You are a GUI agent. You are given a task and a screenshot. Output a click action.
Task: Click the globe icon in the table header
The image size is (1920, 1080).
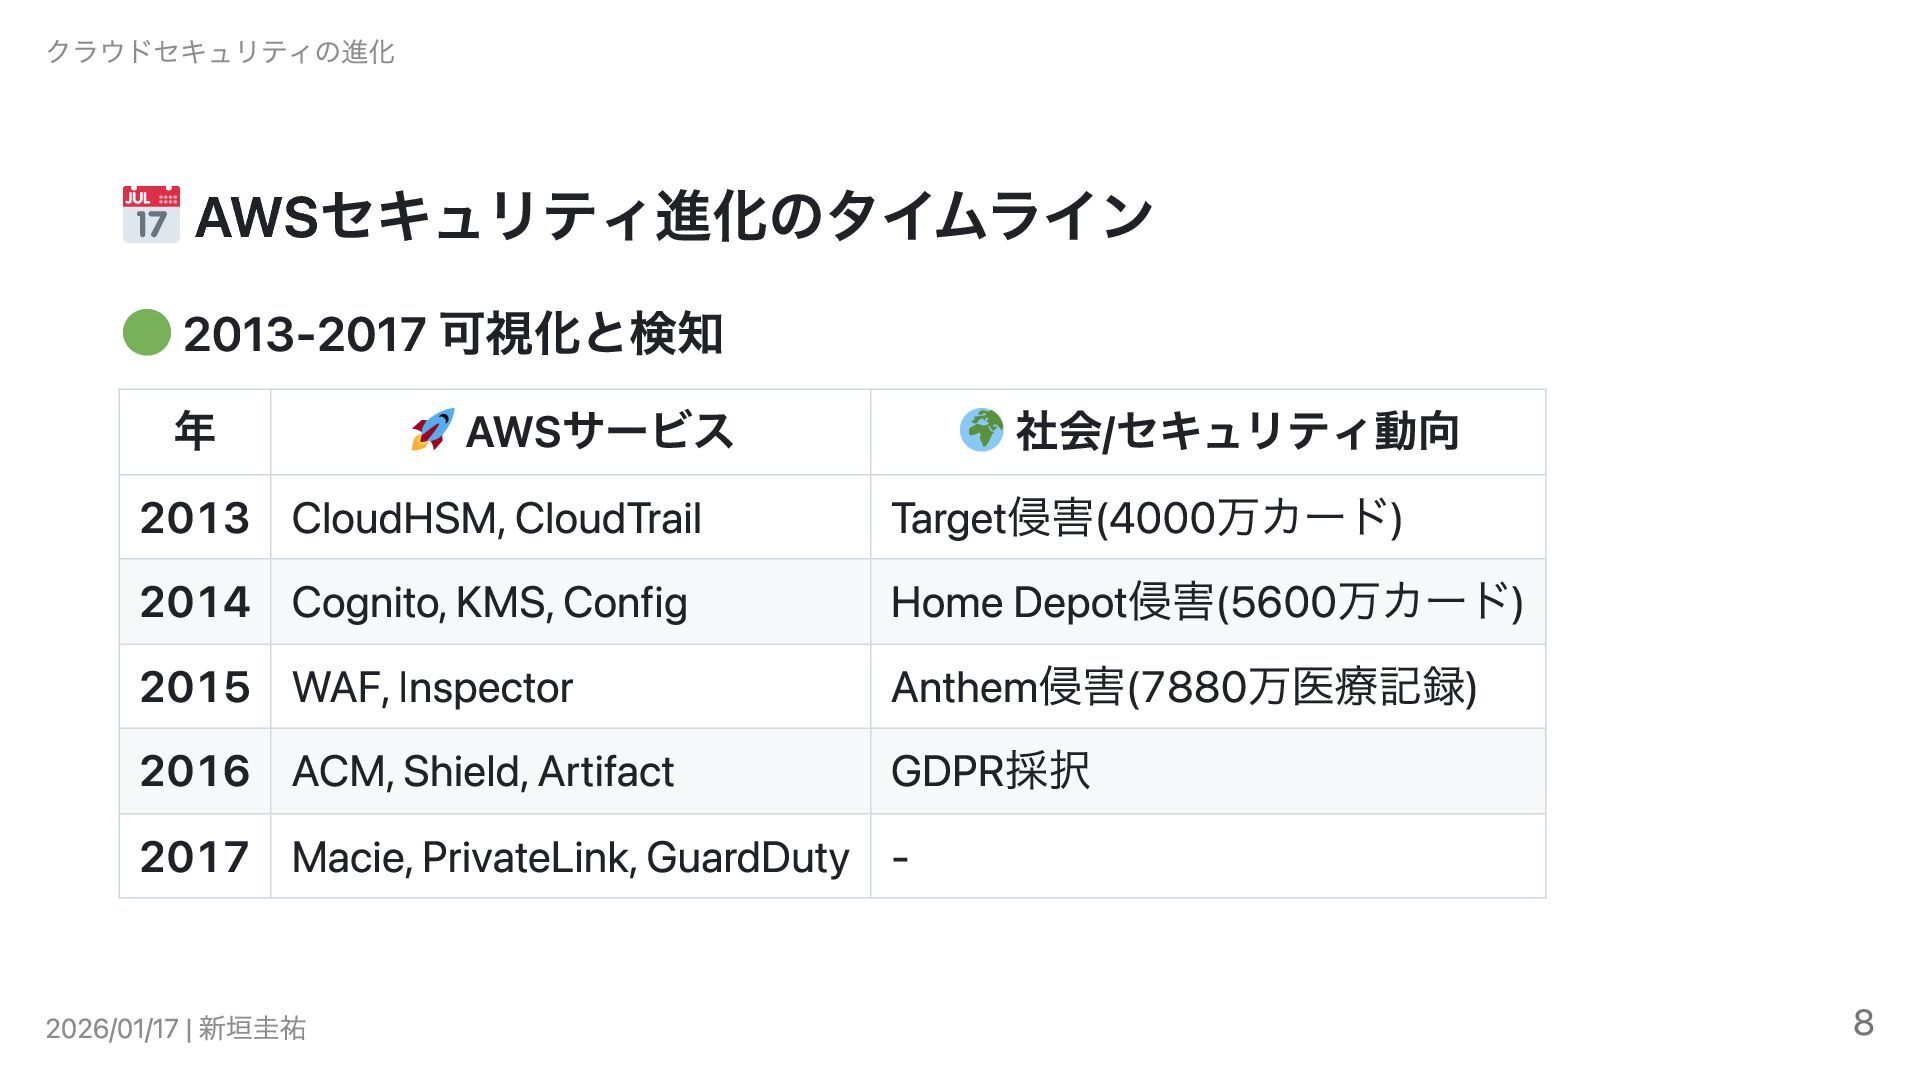(981, 430)
